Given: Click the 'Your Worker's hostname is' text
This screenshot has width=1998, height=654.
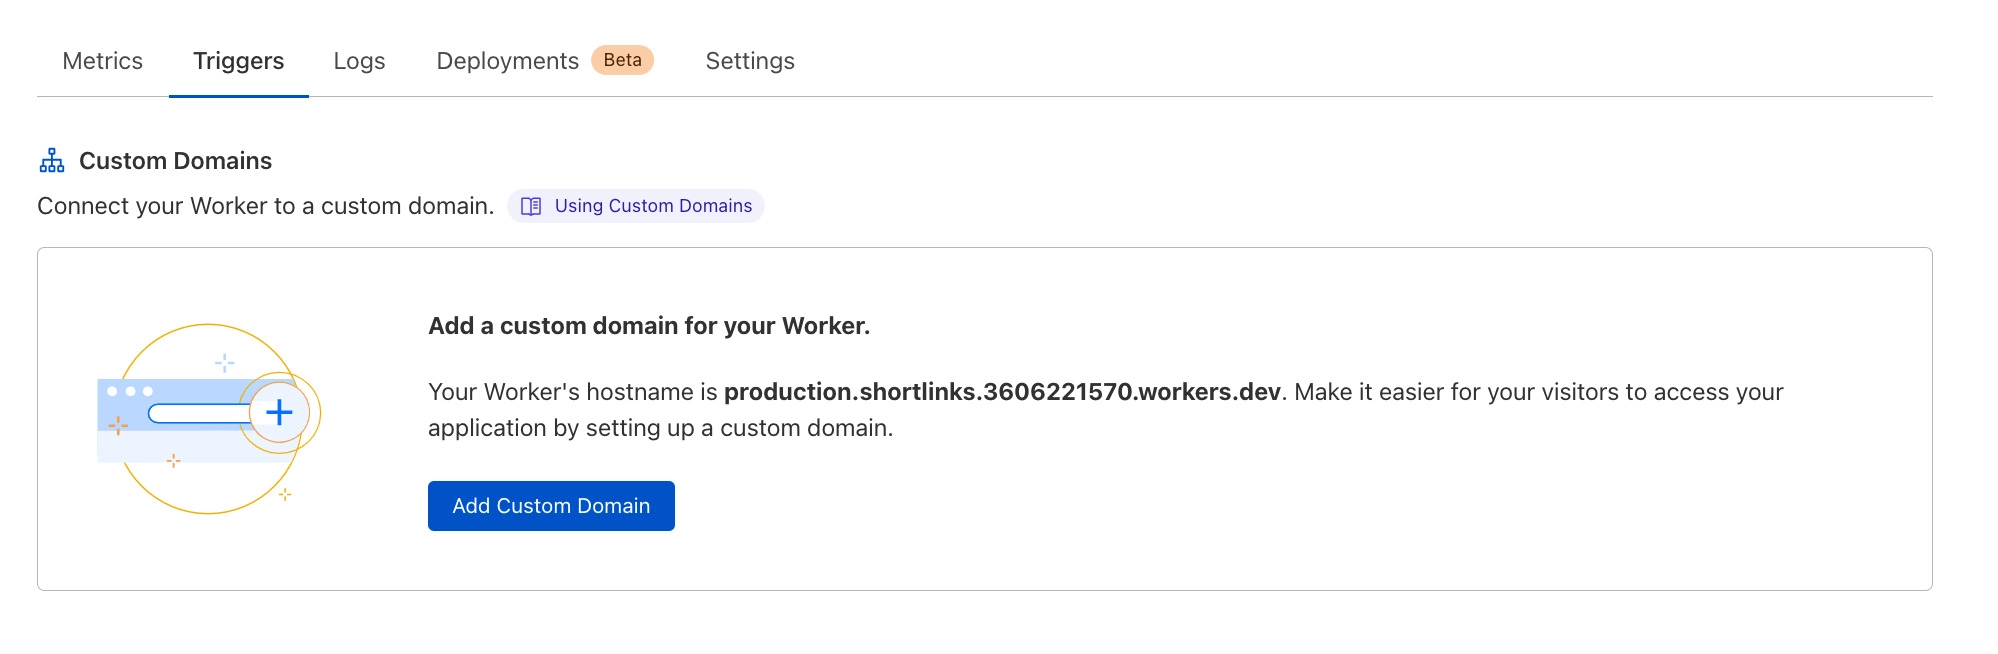Looking at the screenshot, I should tap(572, 392).
